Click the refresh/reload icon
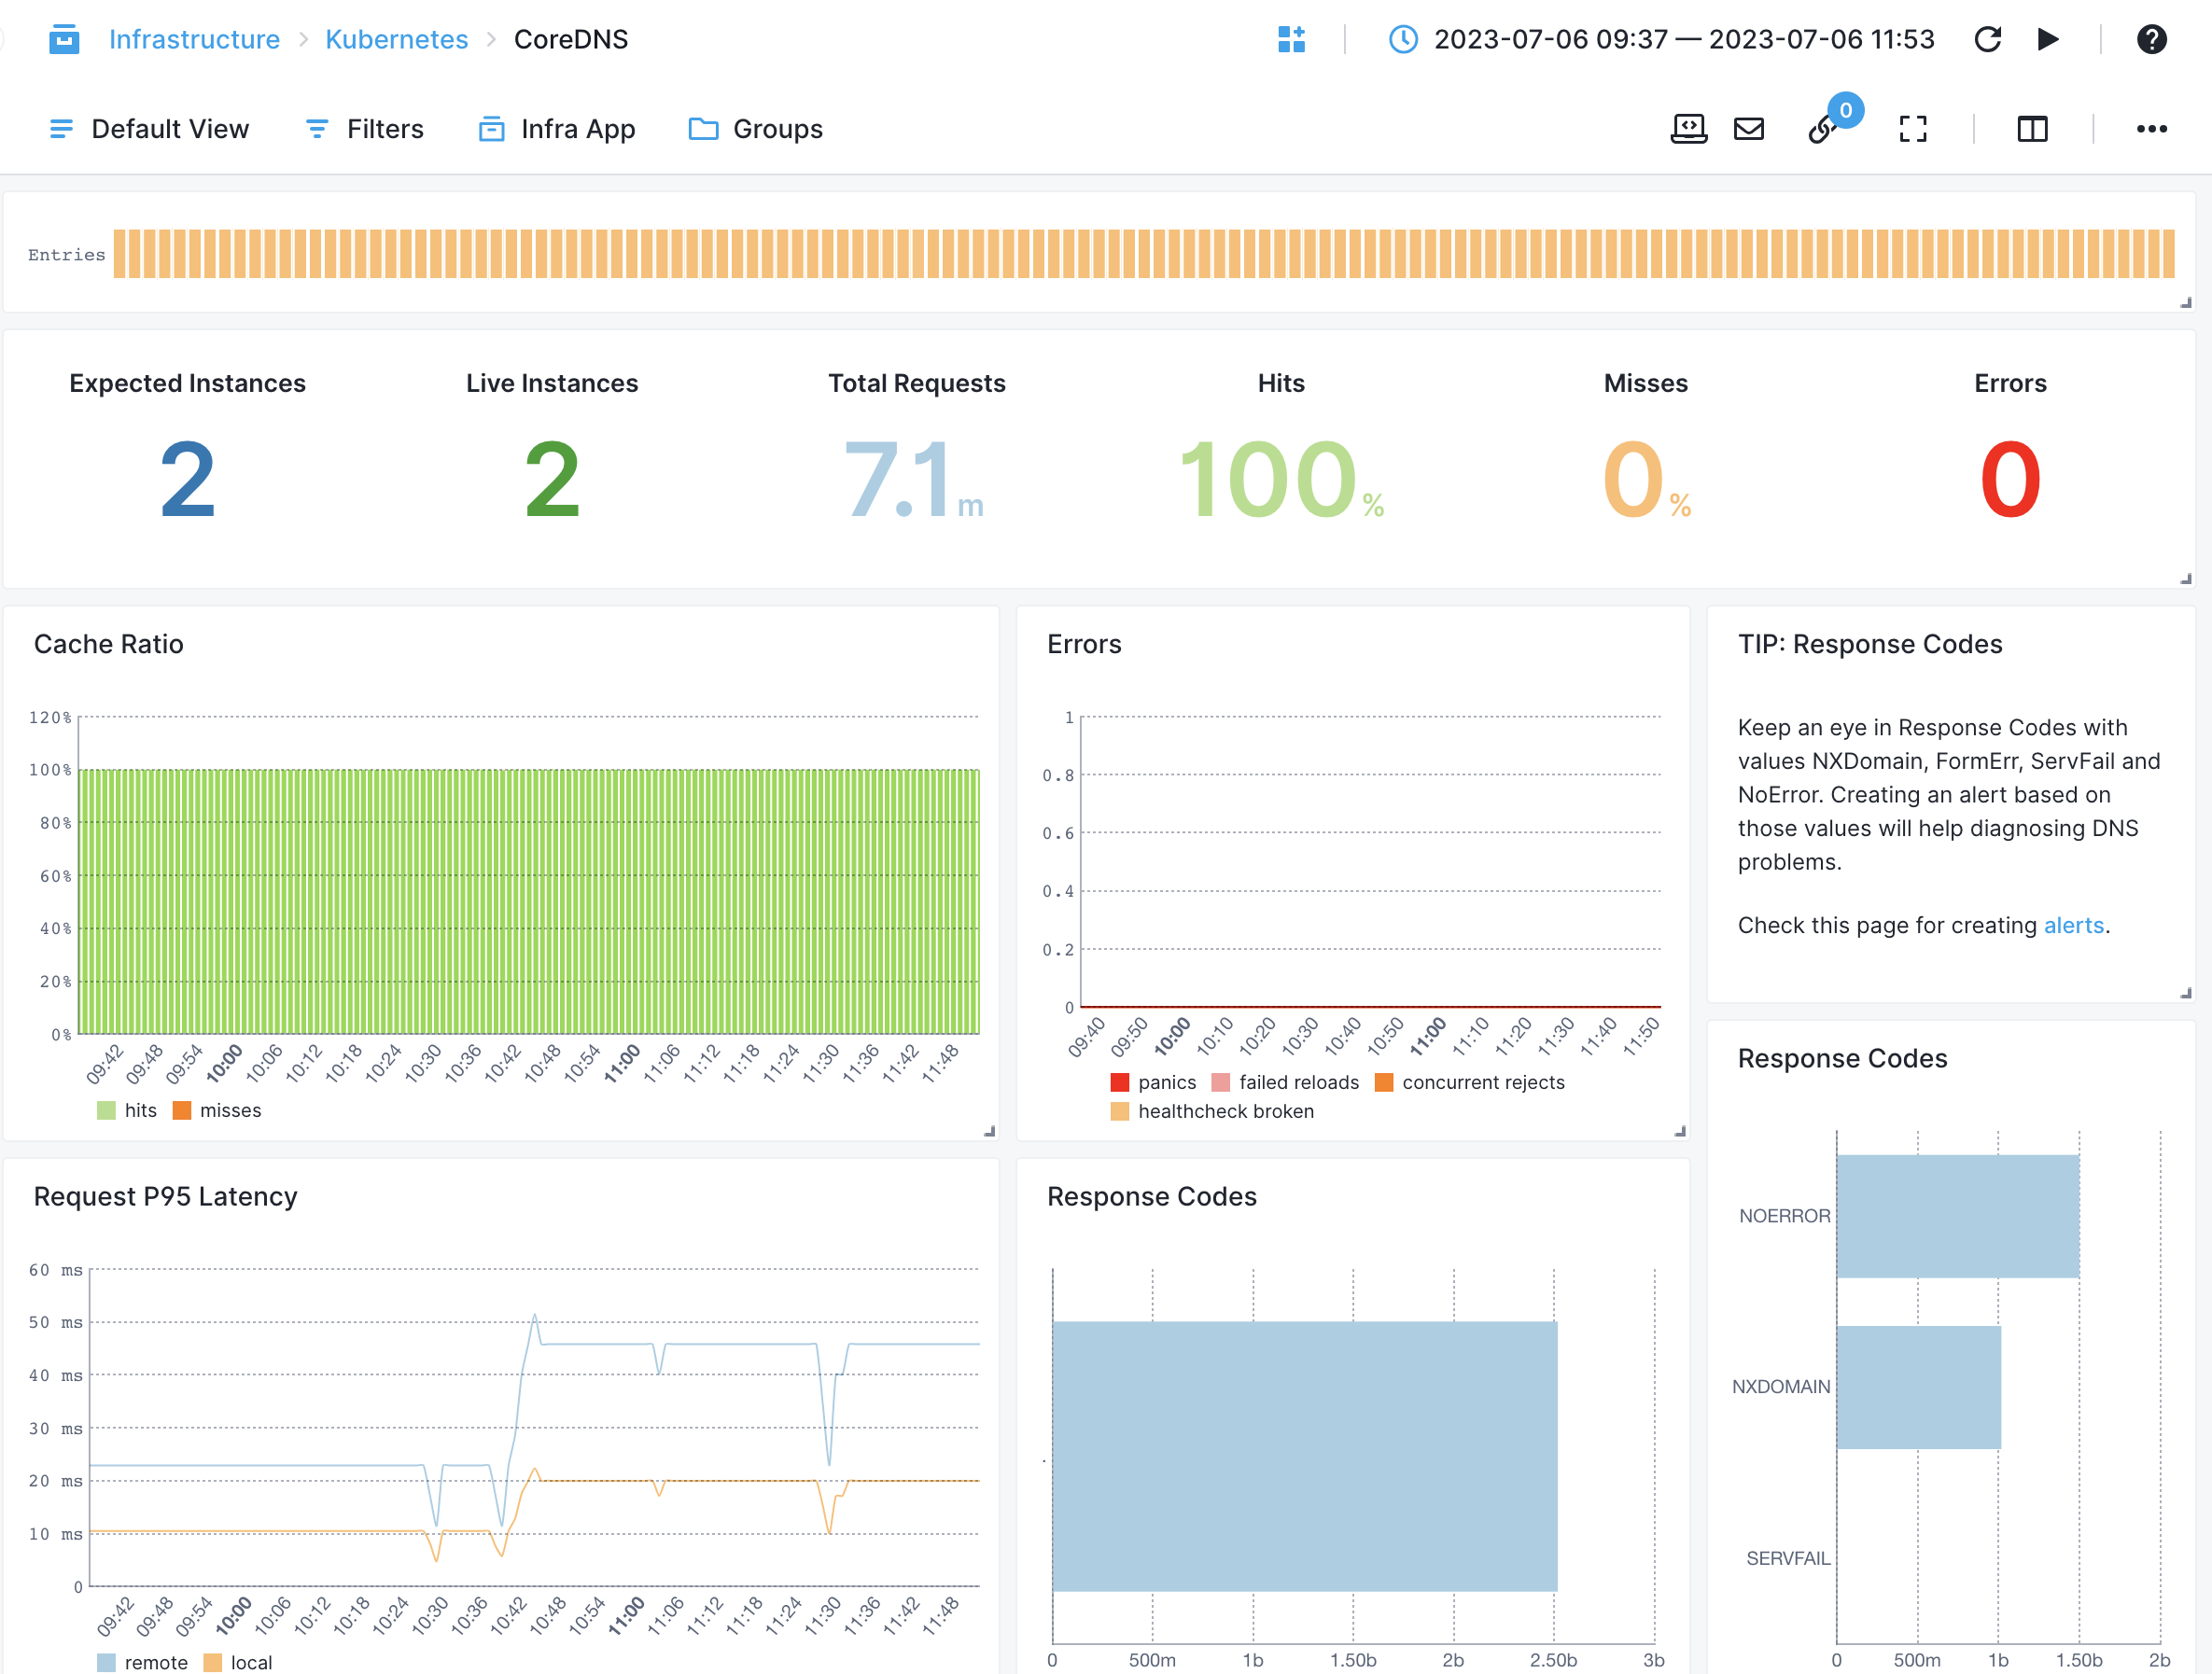 point(1991,38)
